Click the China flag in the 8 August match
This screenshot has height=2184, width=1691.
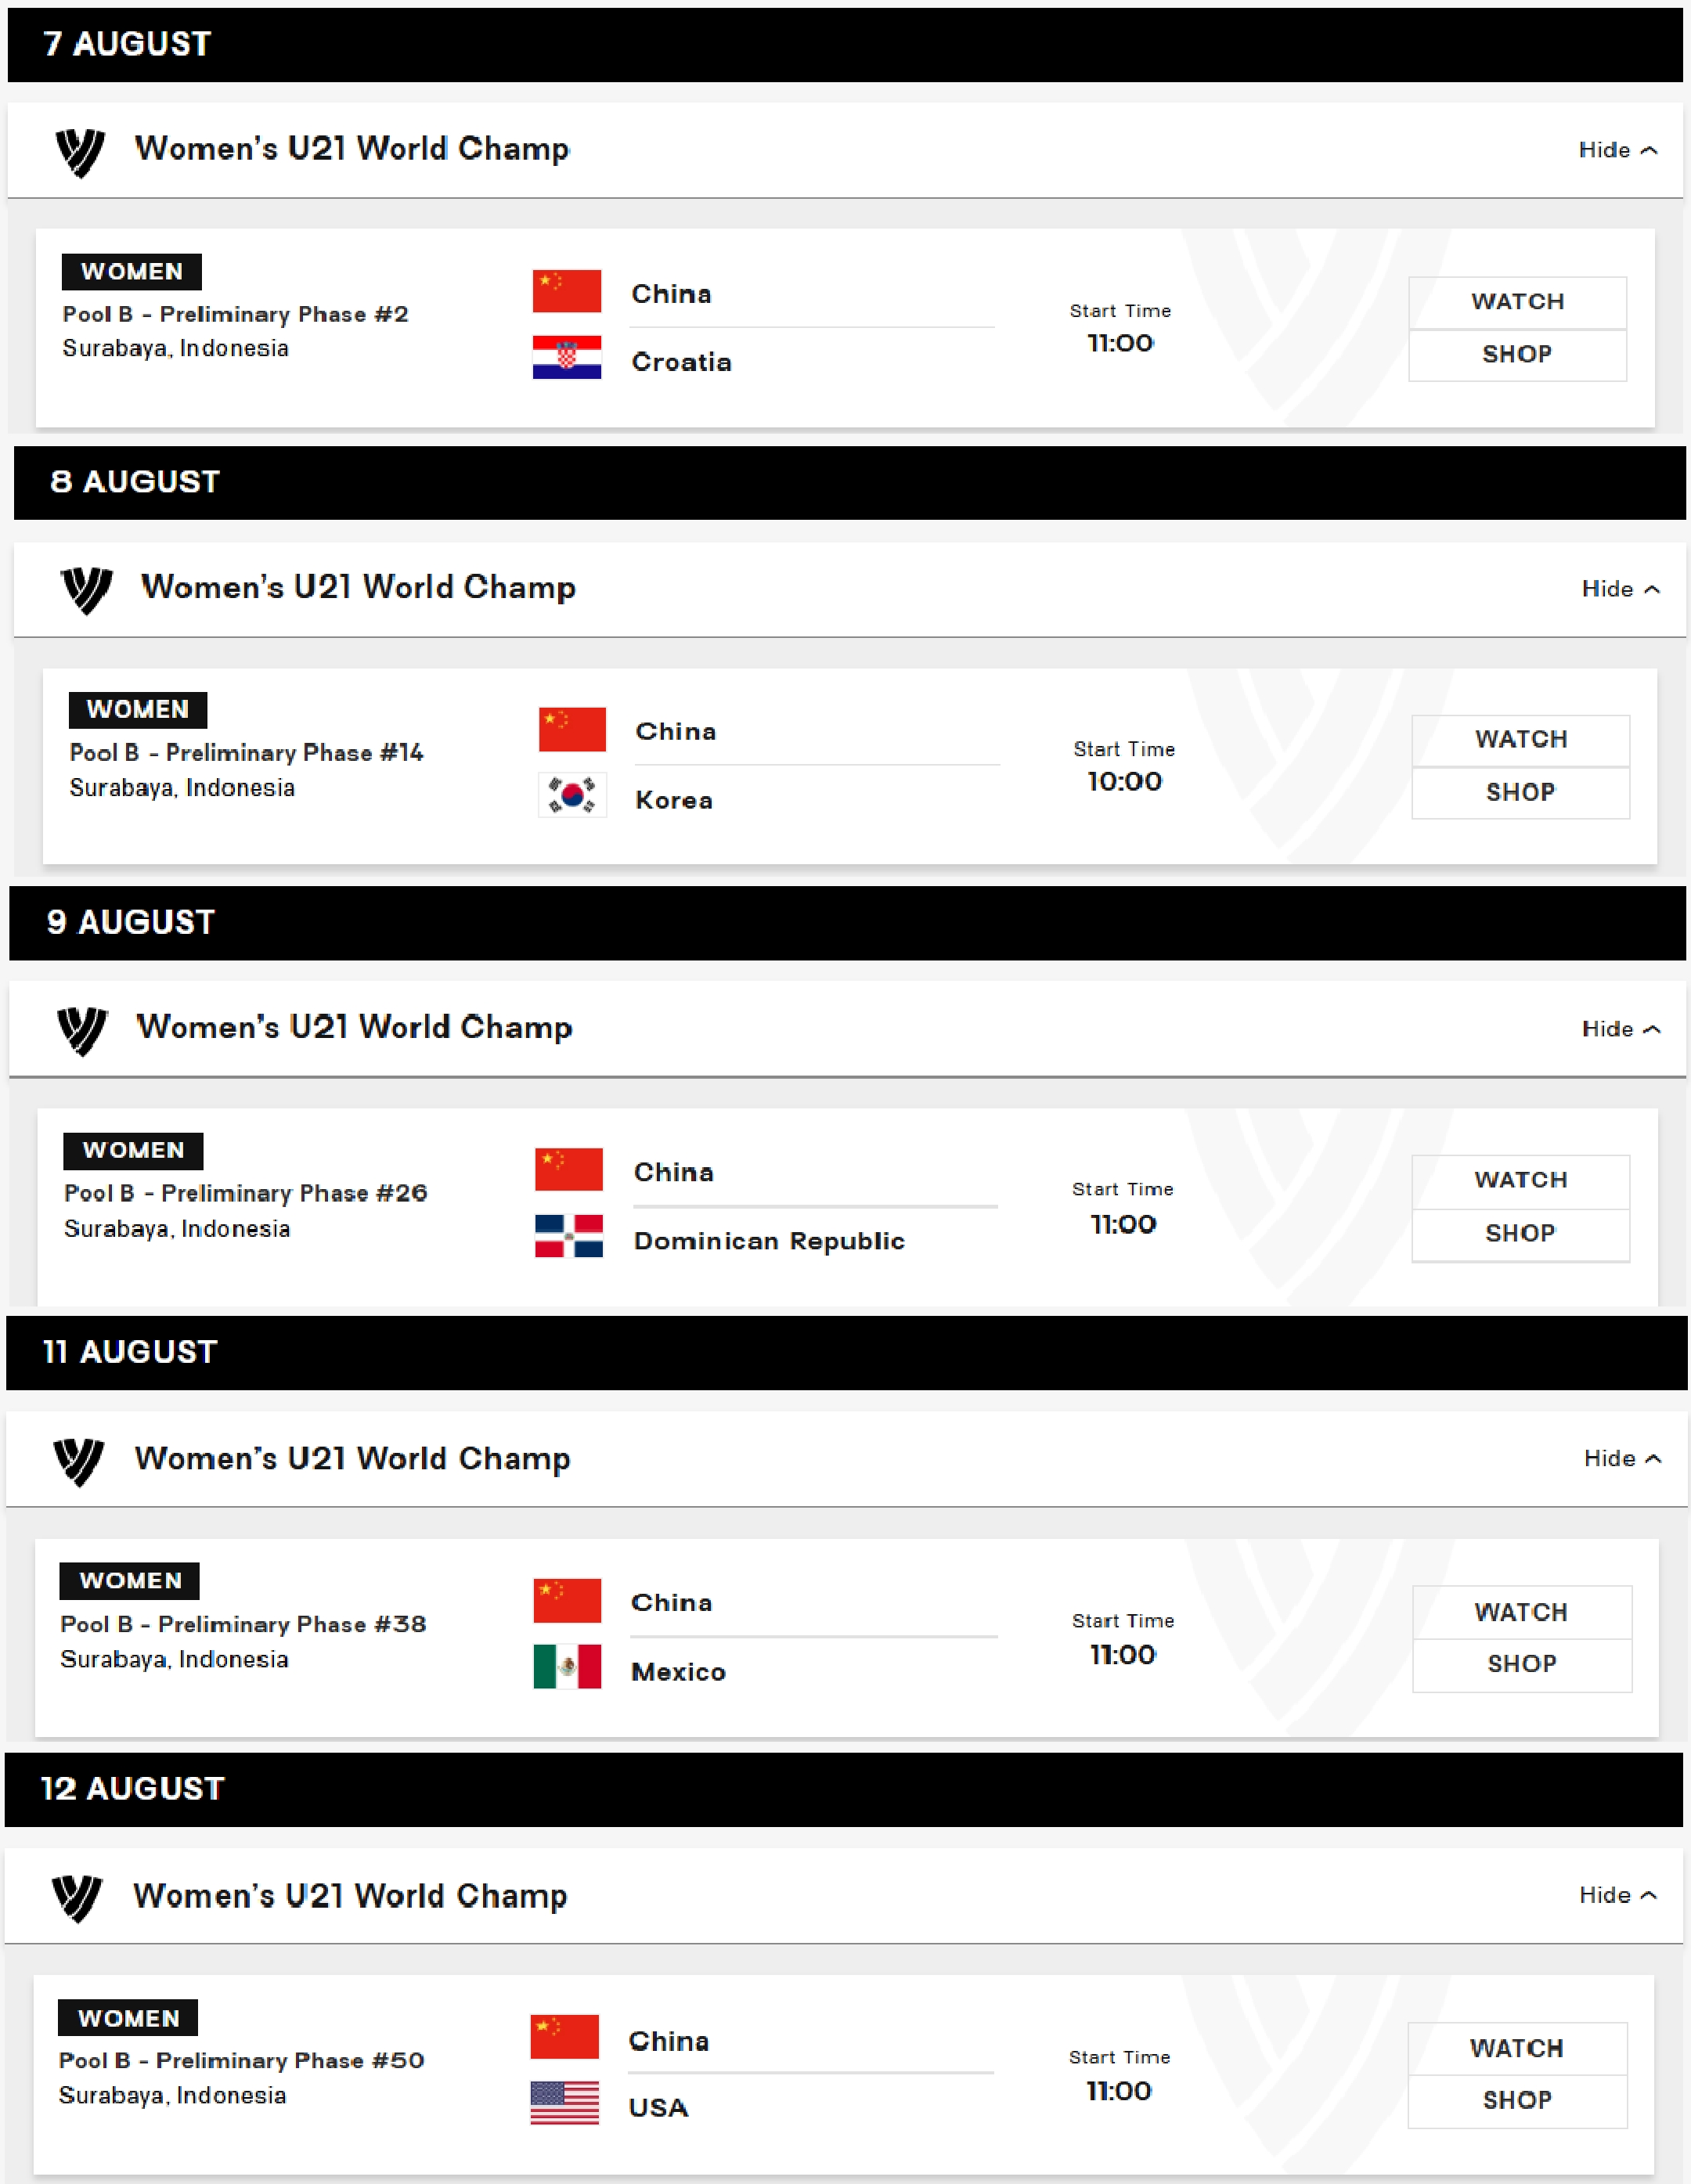[572, 729]
